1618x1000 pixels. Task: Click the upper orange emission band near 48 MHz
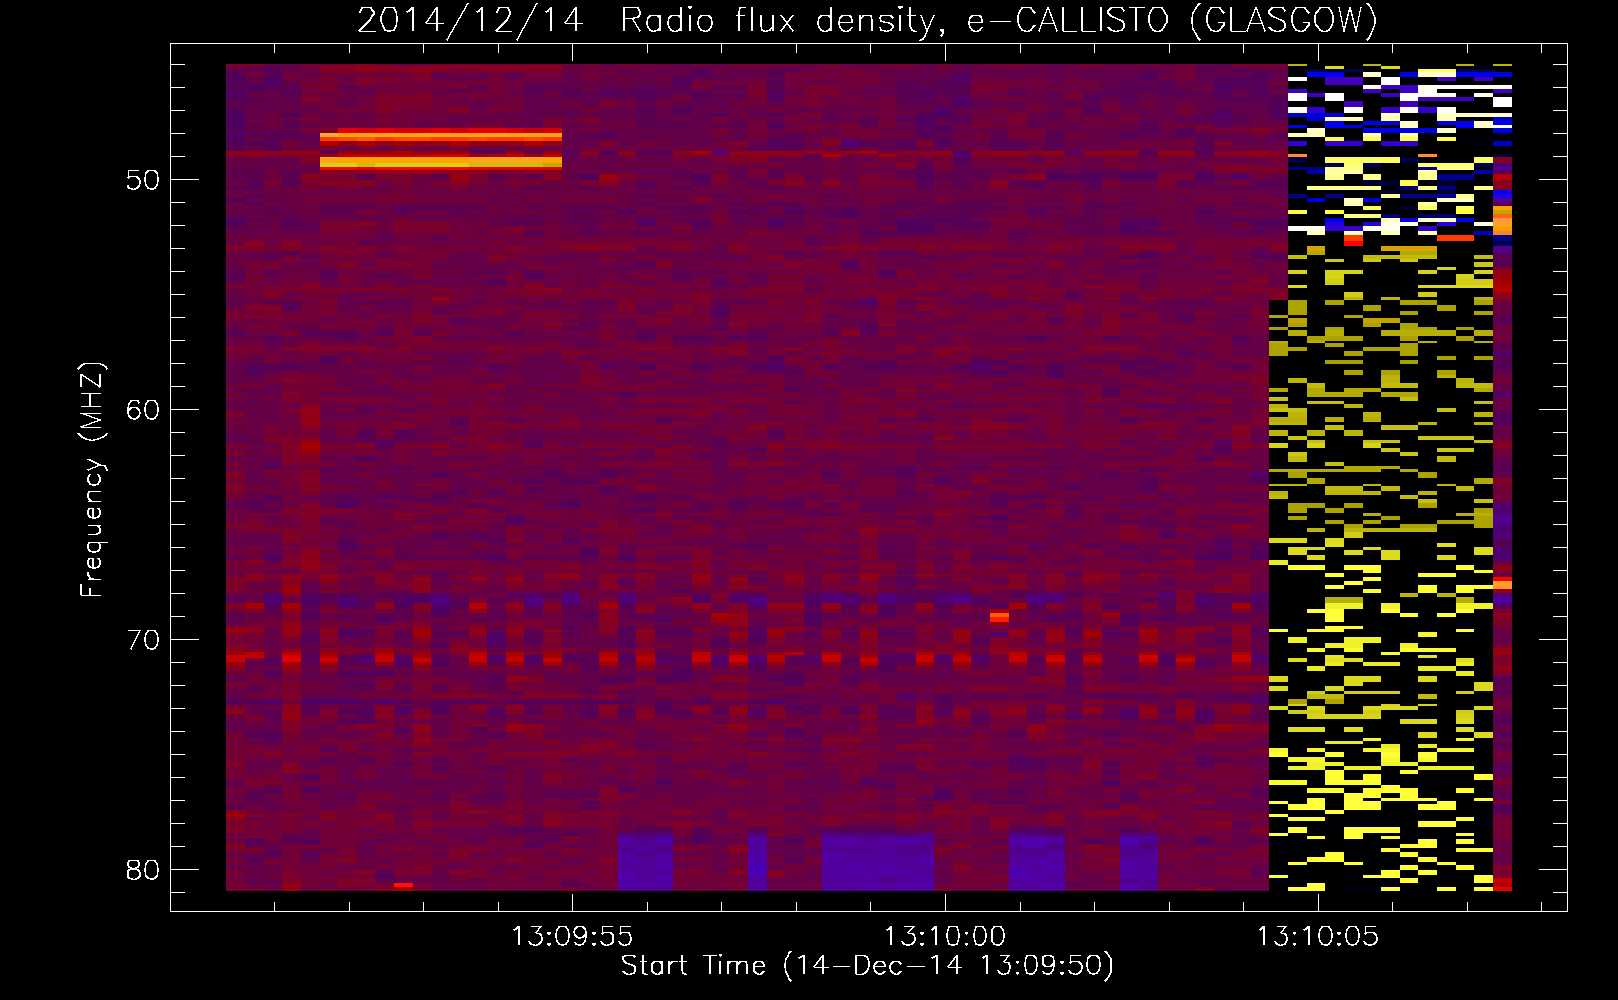[x=441, y=135]
